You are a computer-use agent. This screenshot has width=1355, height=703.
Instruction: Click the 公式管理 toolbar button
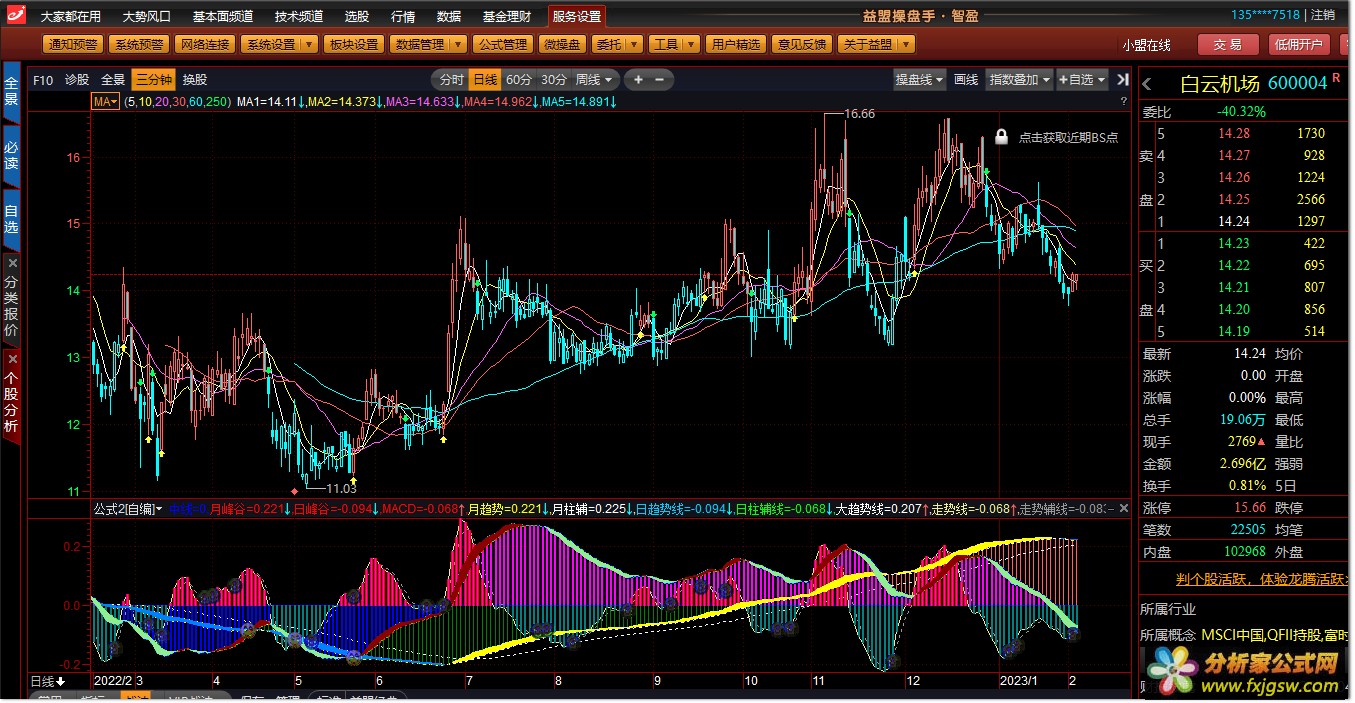coord(502,44)
